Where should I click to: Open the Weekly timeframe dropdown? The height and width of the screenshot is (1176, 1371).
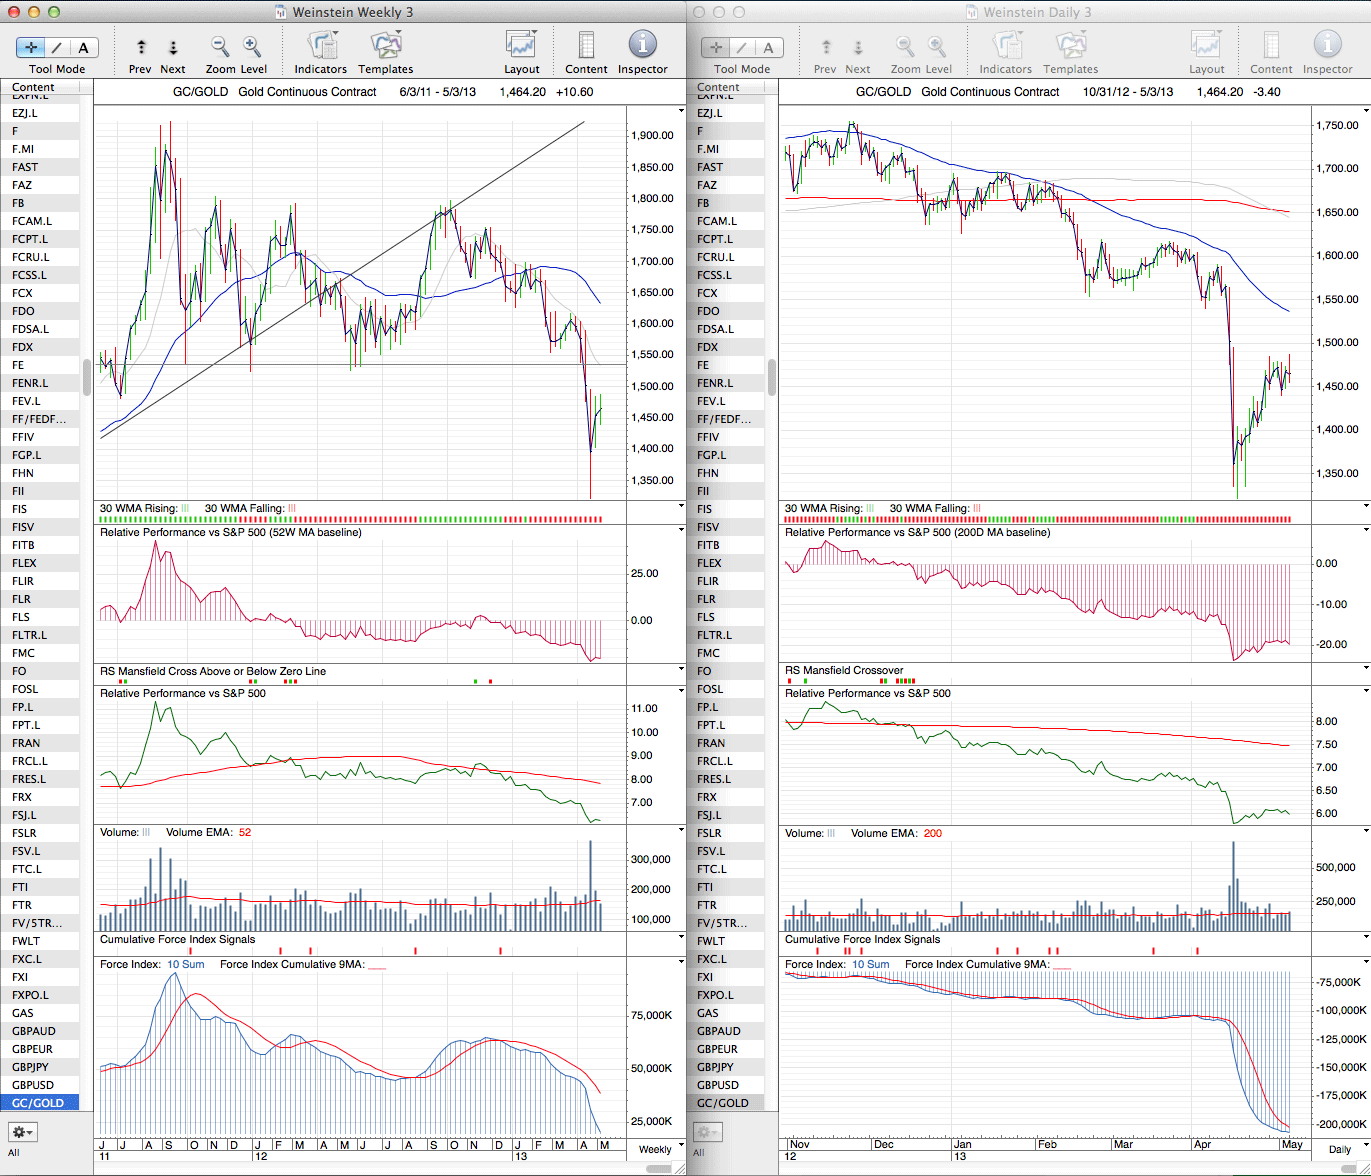coord(655,1149)
